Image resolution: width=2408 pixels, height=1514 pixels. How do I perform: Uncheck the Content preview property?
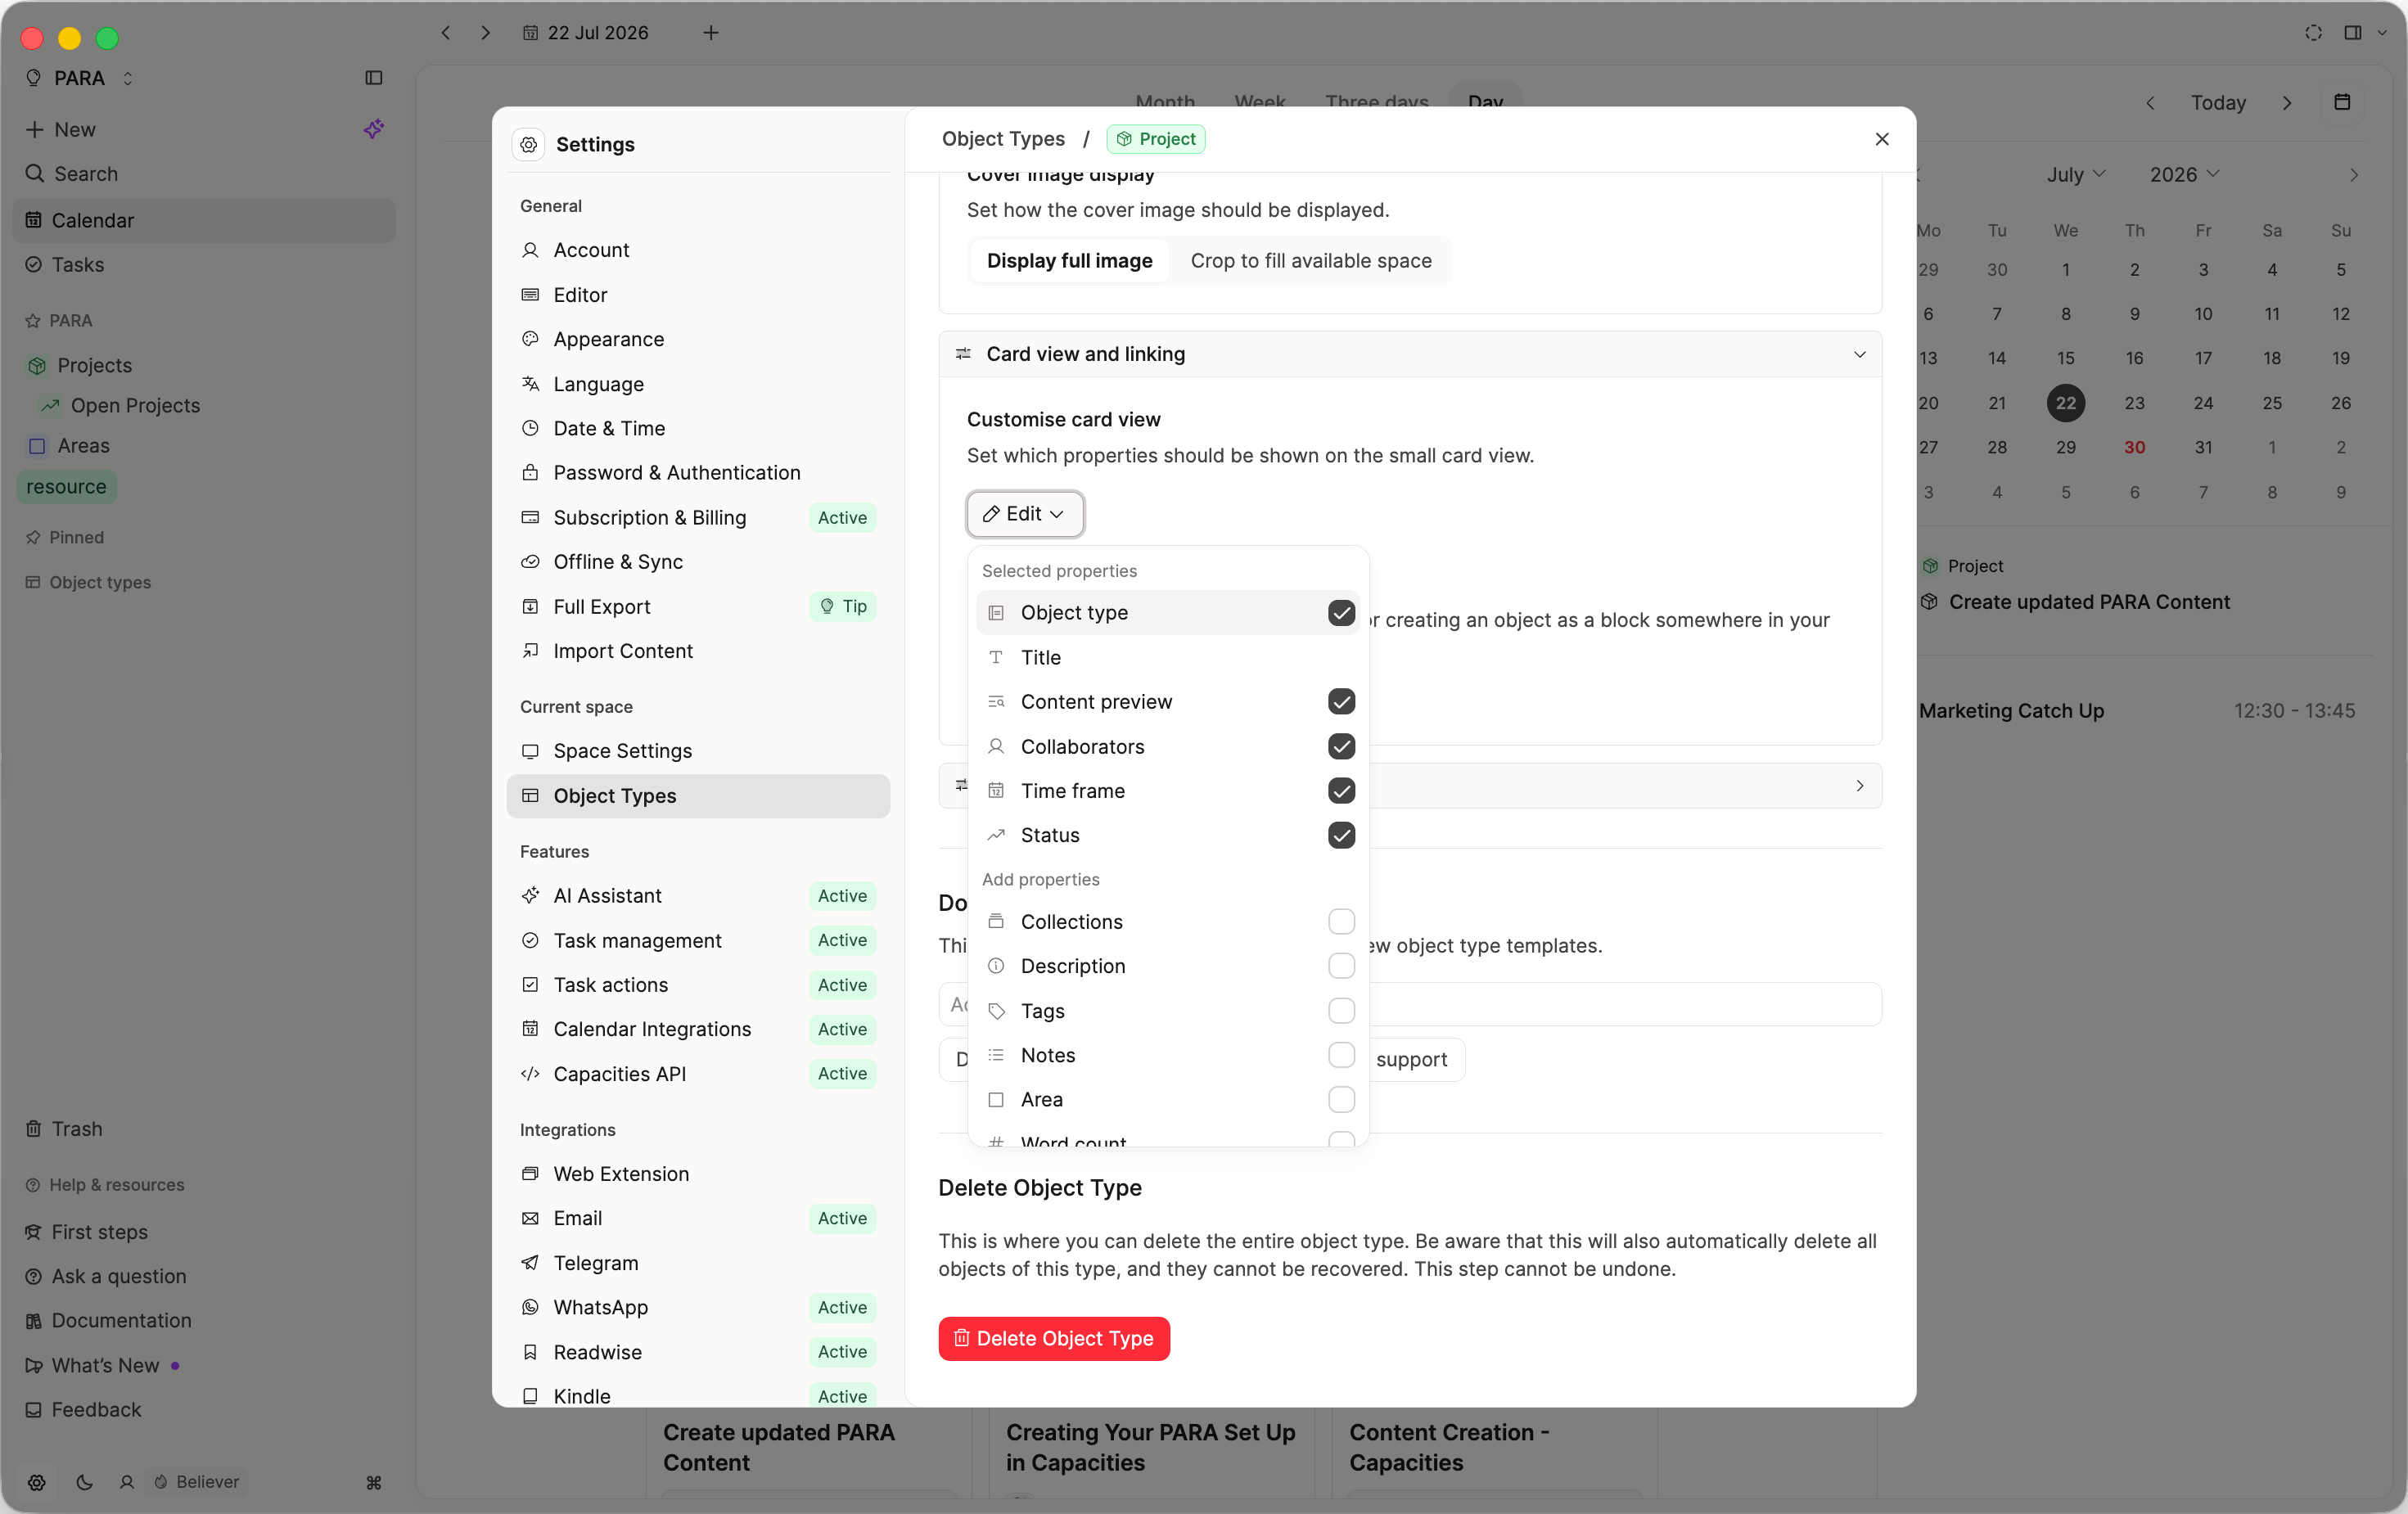coord(1341,701)
